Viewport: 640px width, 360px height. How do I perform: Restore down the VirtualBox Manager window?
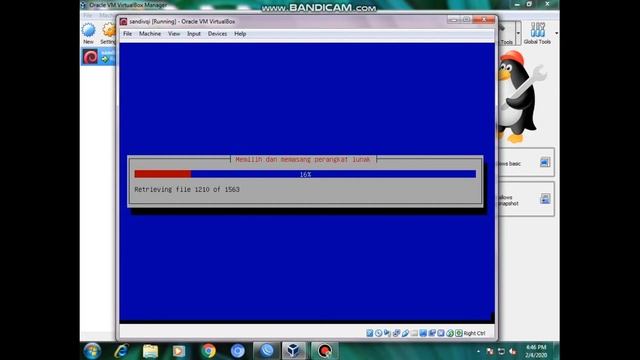point(529,4)
